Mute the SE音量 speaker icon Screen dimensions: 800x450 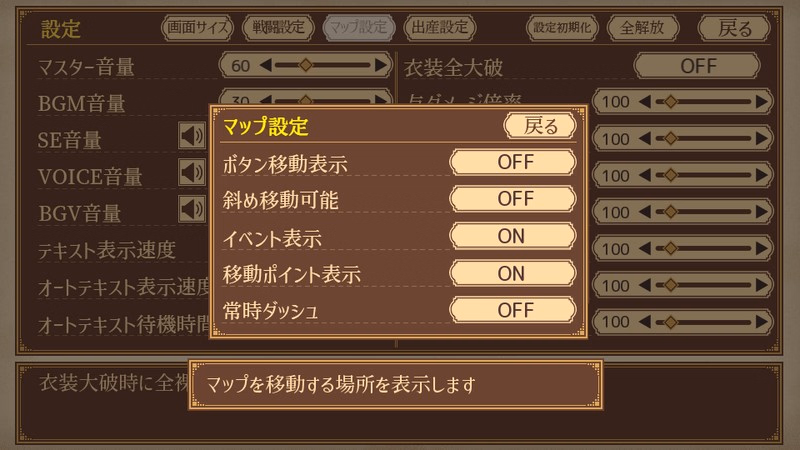click(x=192, y=136)
